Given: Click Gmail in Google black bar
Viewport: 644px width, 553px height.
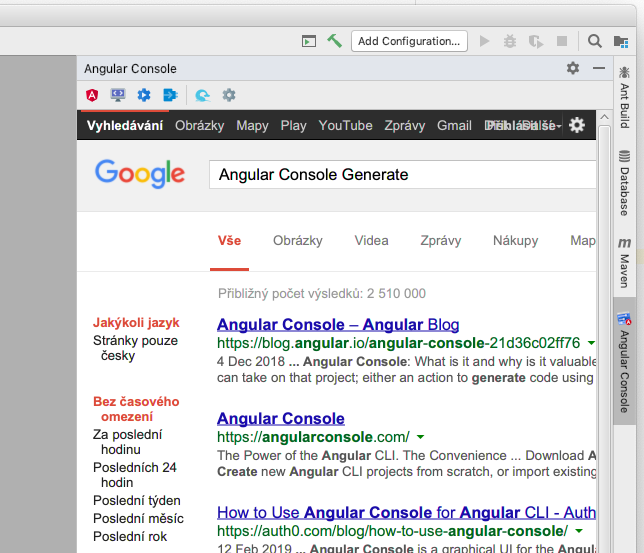Looking at the screenshot, I should pos(454,125).
